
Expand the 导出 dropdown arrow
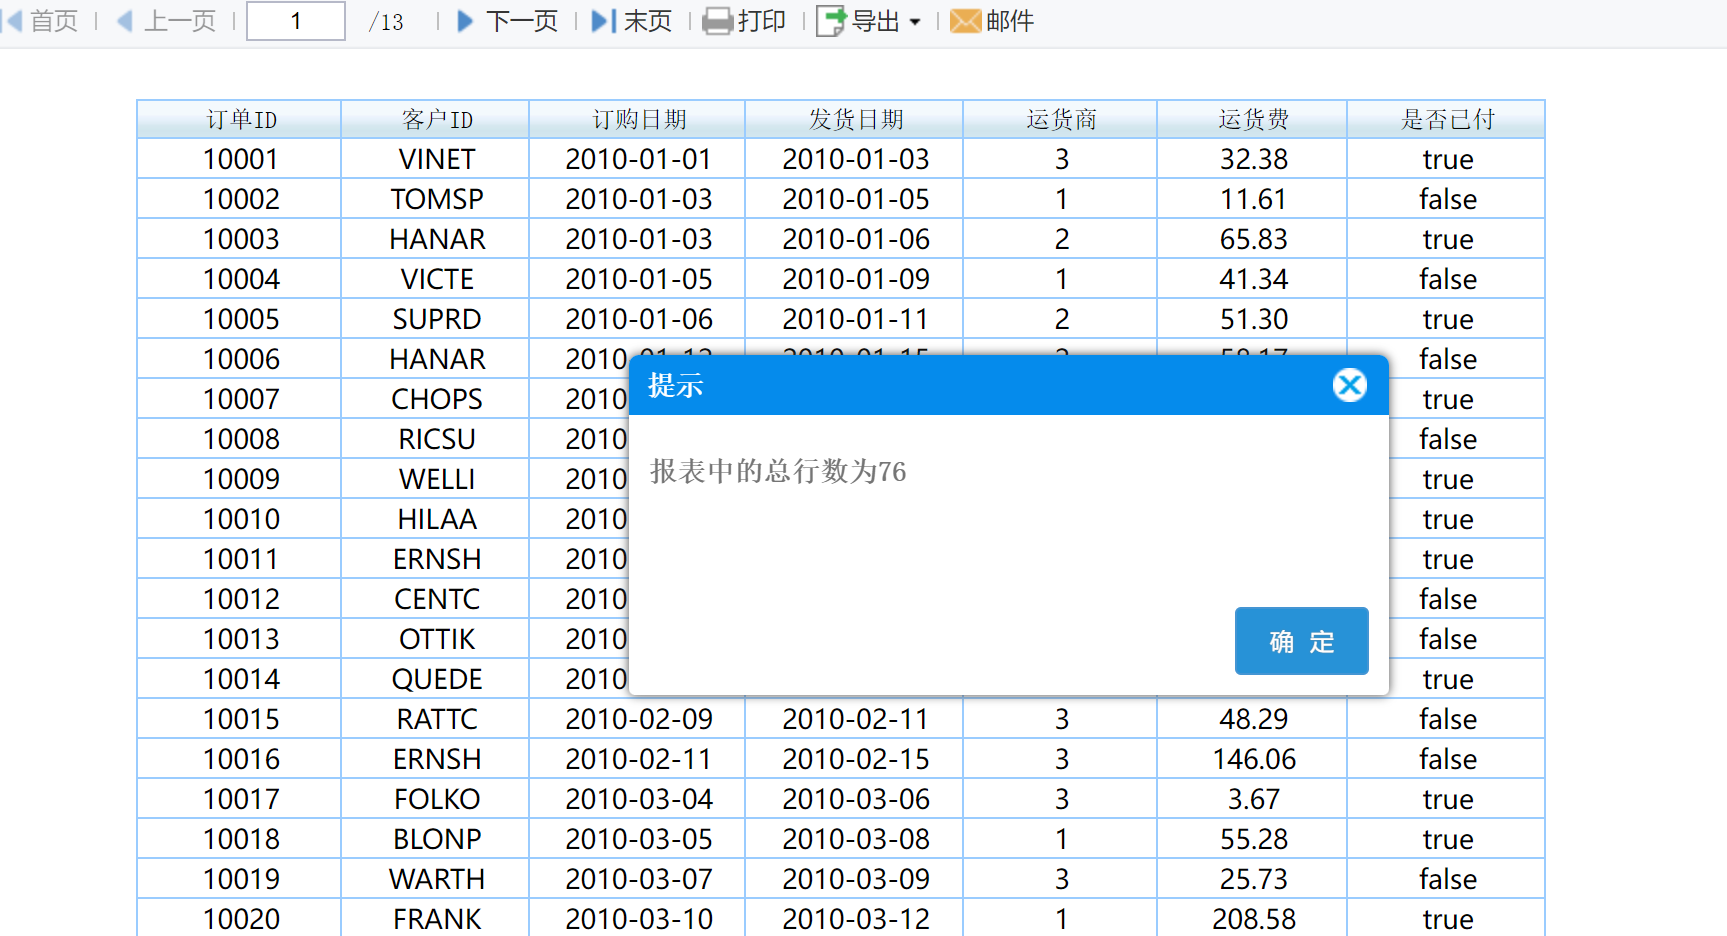(915, 22)
